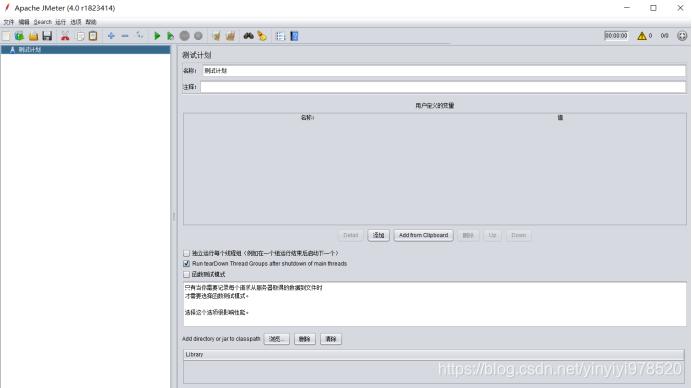Click Start no pauses icon
Viewport: 692px width, 388px height.
tap(170, 36)
